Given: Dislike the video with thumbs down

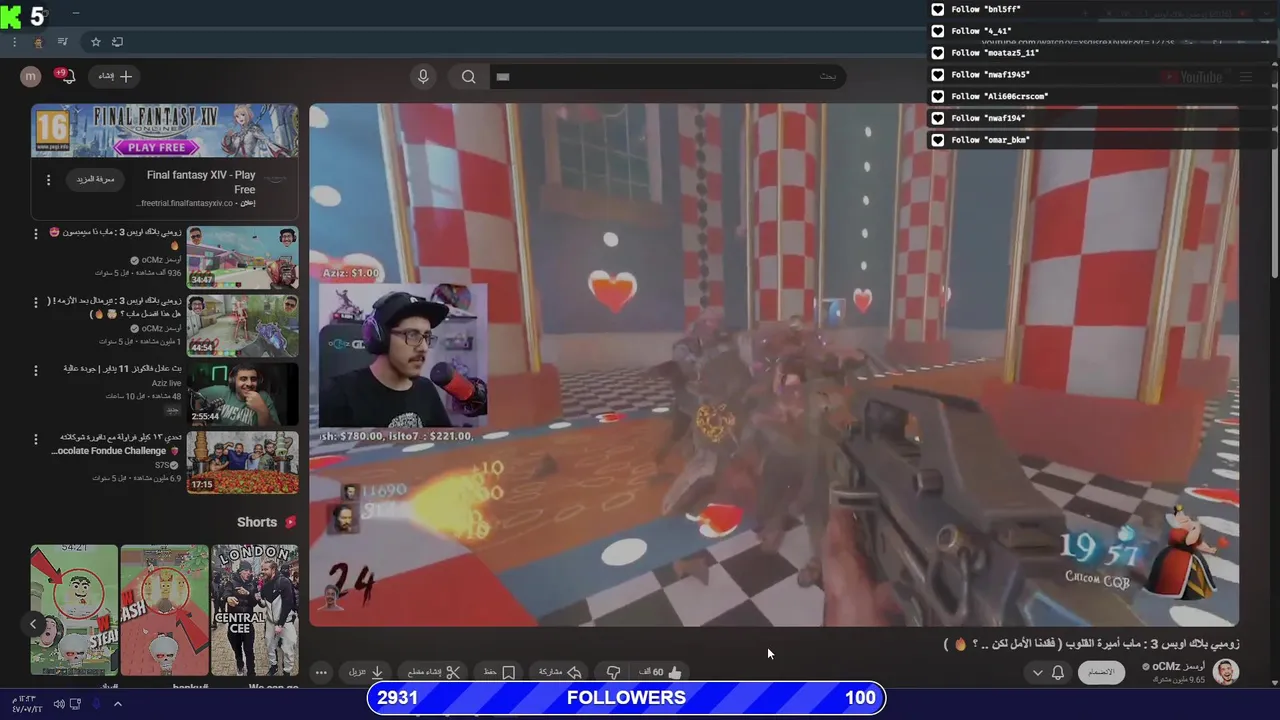Looking at the screenshot, I should [x=613, y=672].
